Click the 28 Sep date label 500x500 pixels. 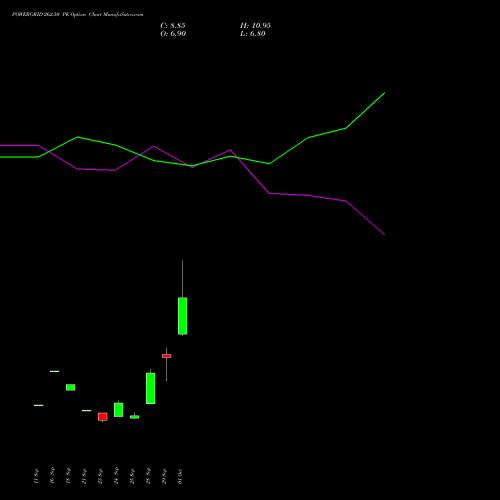click(x=148, y=476)
